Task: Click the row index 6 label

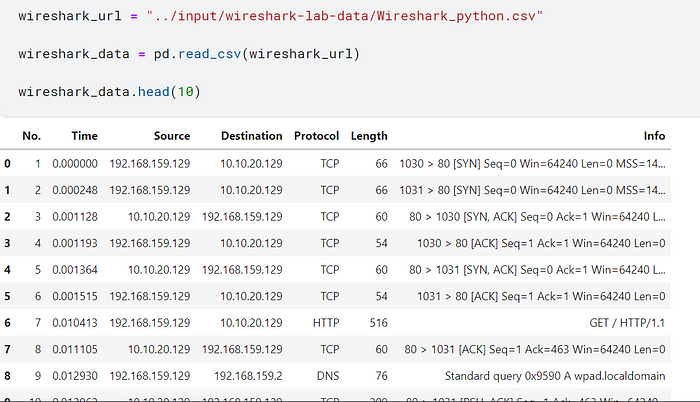Action: tap(7, 322)
